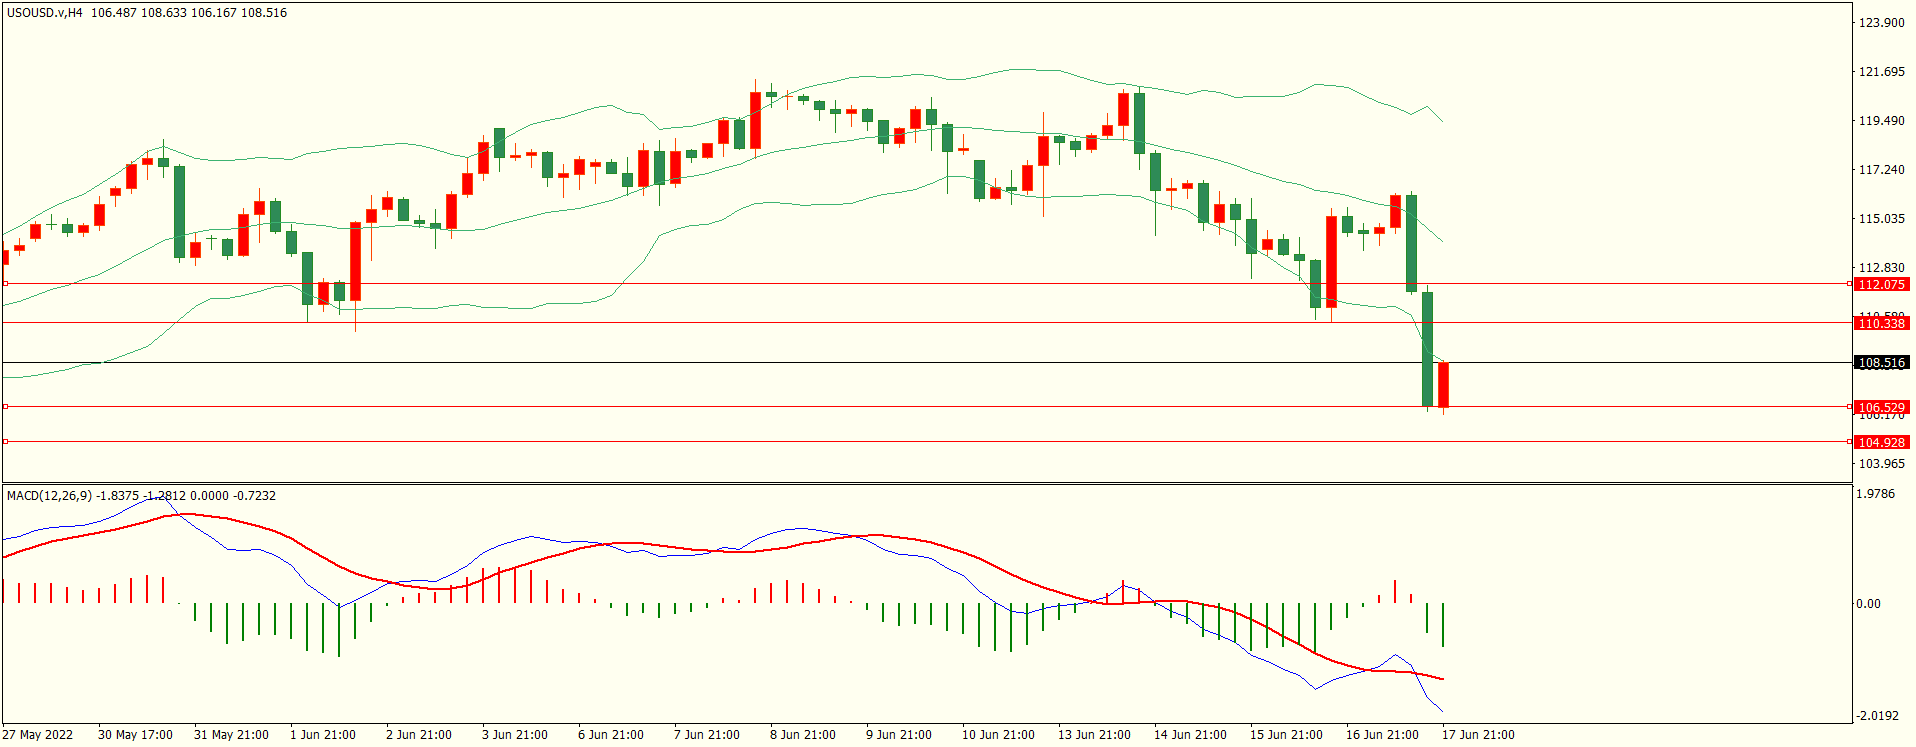Click the 1.9786 MACD scale value

[1875, 494]
